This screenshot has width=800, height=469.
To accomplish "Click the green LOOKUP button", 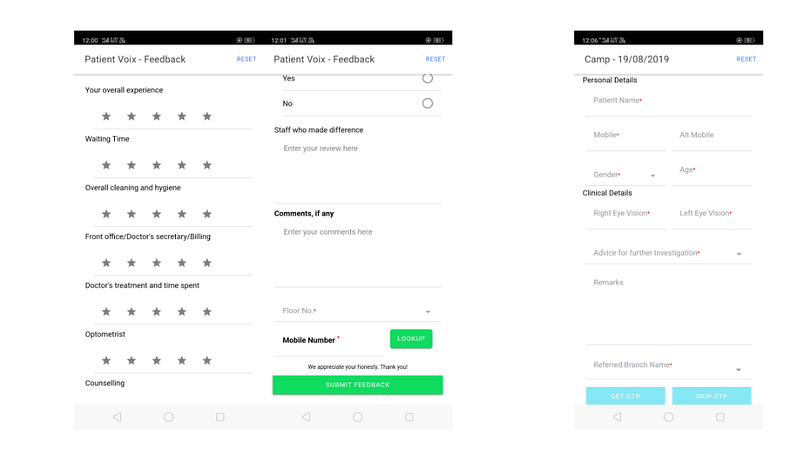I will point(411,339).
